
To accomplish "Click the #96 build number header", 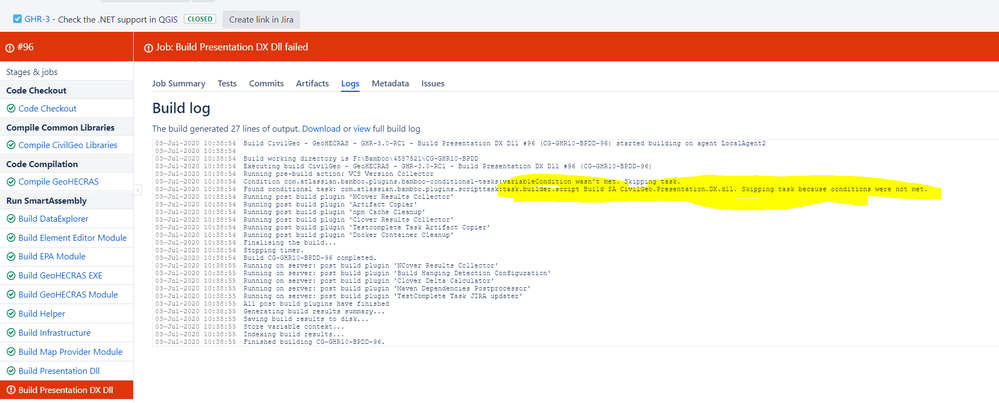I will point(25,47).
